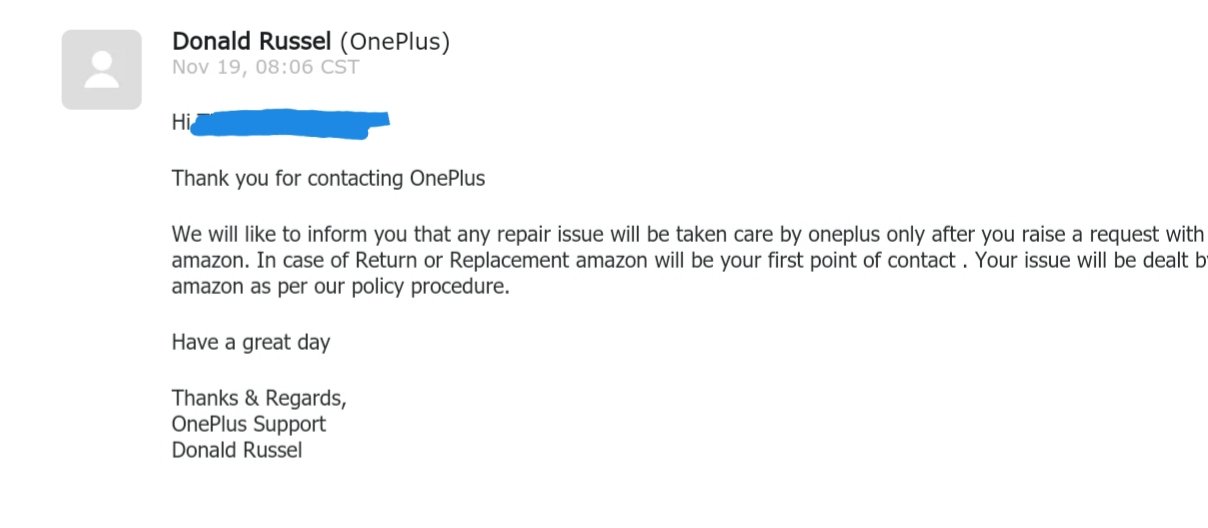Select the Nov 19, 08:06 CST timestamp

[265, 68]
